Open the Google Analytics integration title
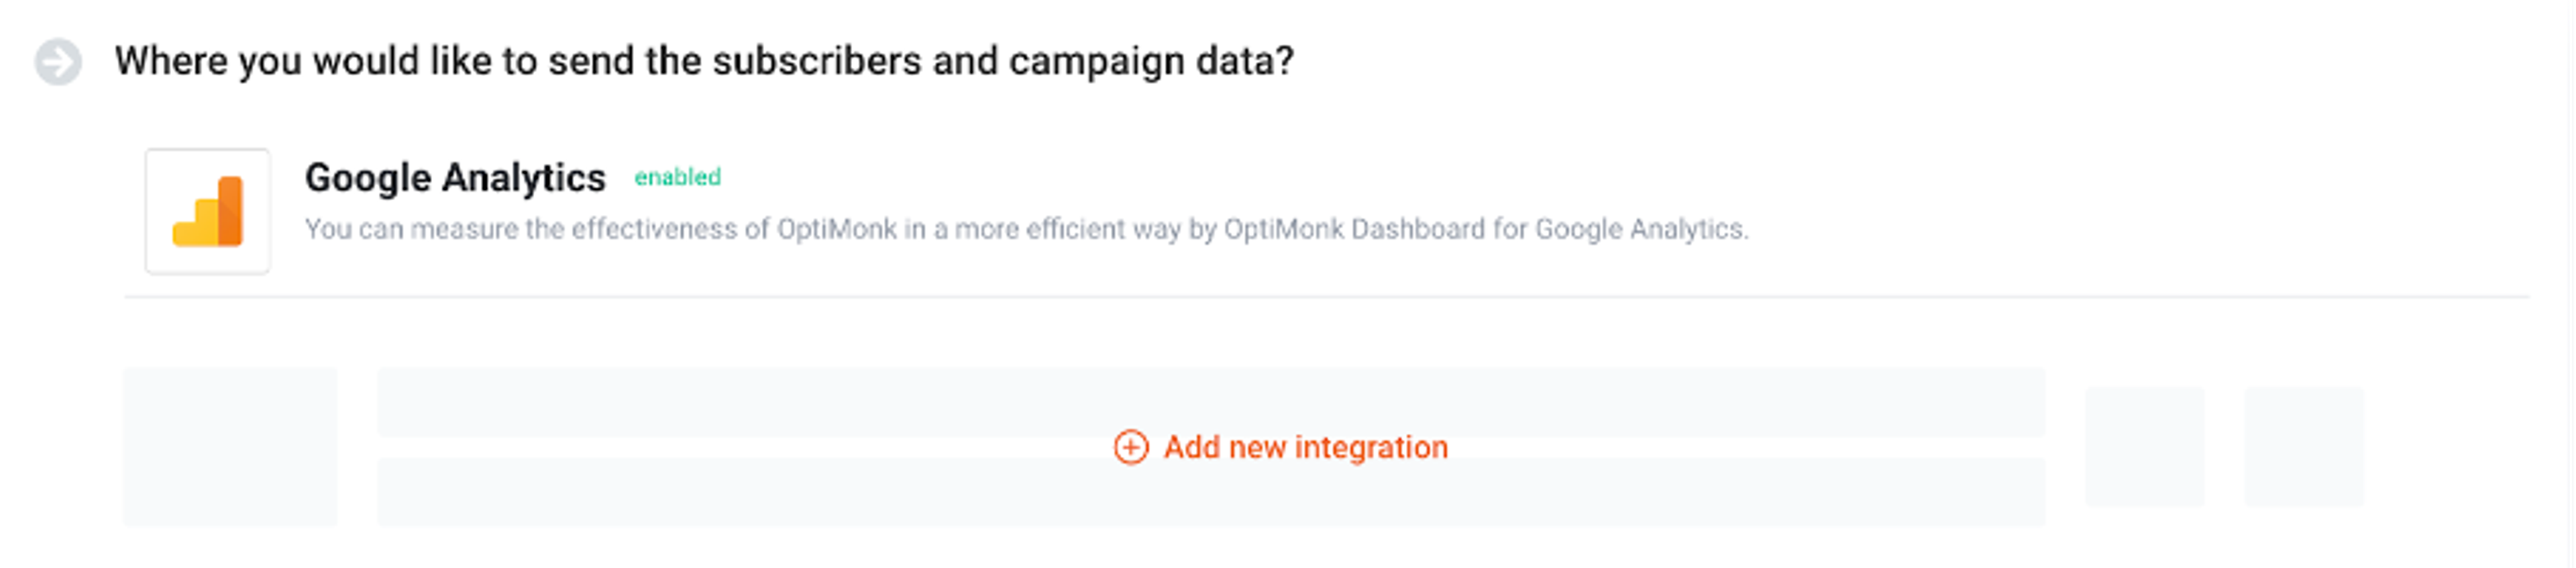Viewport: 2576px width, 568px height. (x=455, y=178)
